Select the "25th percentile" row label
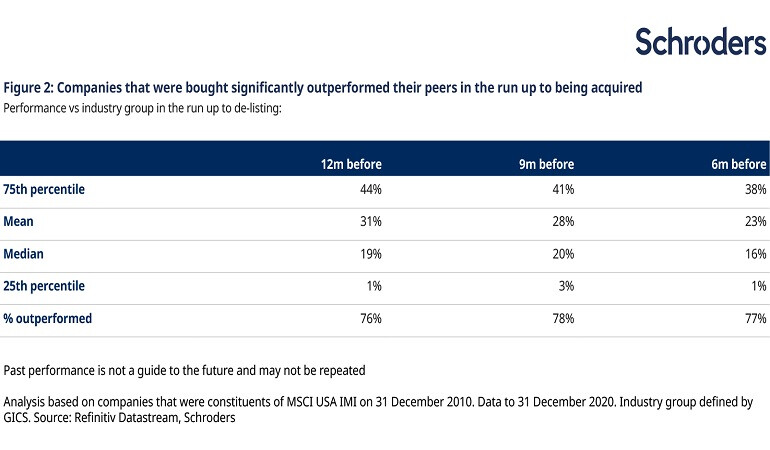This screenshot has height=450, width=770. (x=44, y=286)
